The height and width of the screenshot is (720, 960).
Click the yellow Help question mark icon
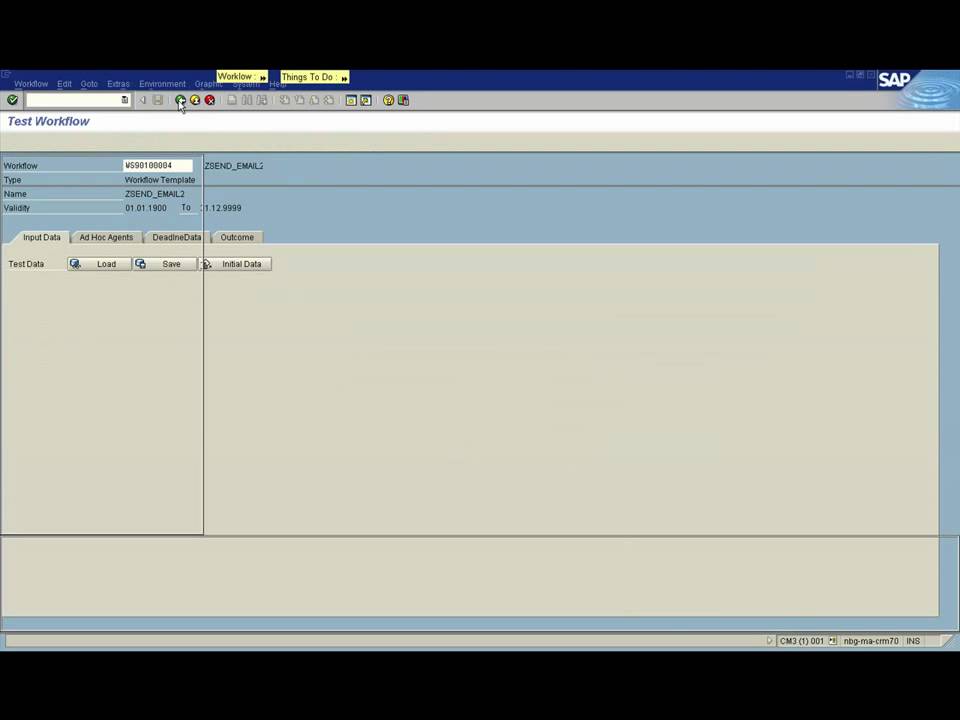388,100
